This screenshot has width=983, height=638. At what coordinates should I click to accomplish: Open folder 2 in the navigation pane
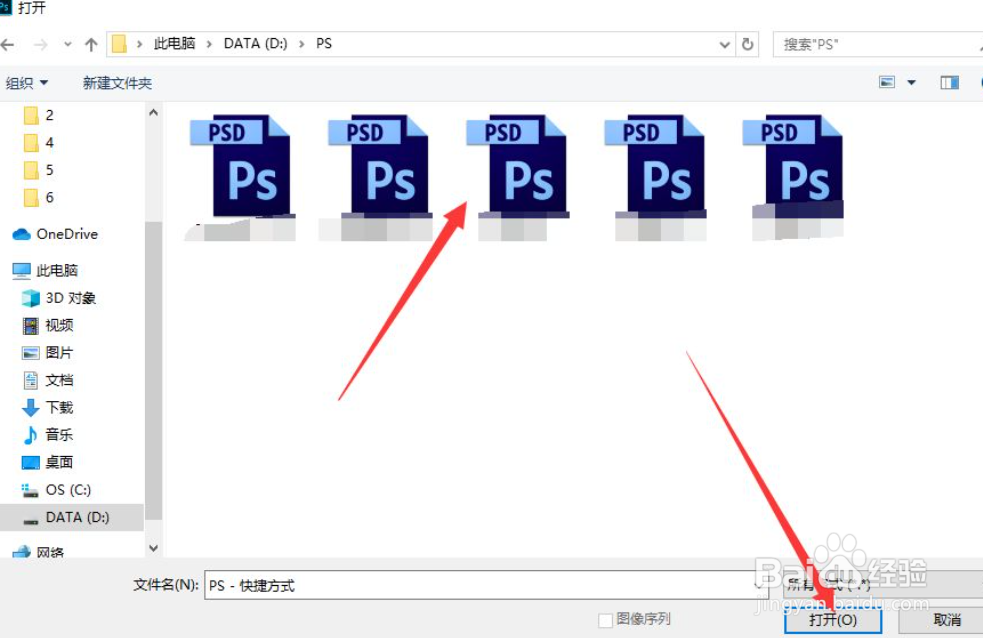[x=39, y=115]
